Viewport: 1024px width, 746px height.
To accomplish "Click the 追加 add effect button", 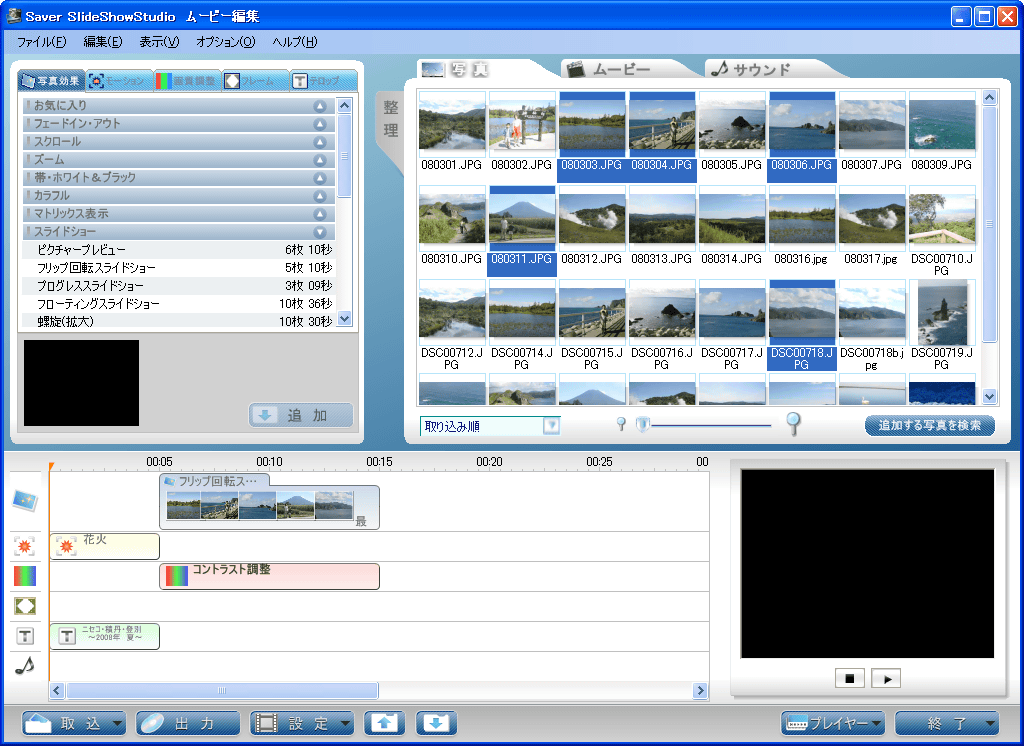I will (x=301, y=415).
